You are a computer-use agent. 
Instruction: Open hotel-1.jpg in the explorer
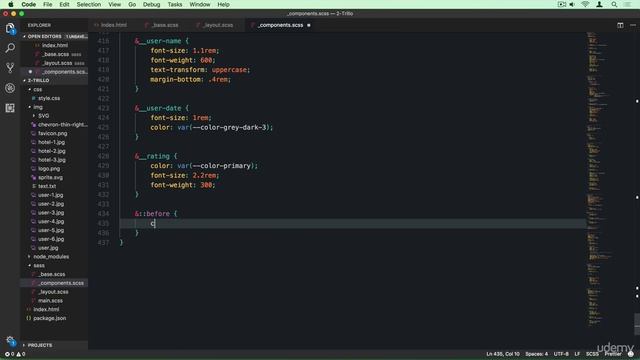point(51,142)
